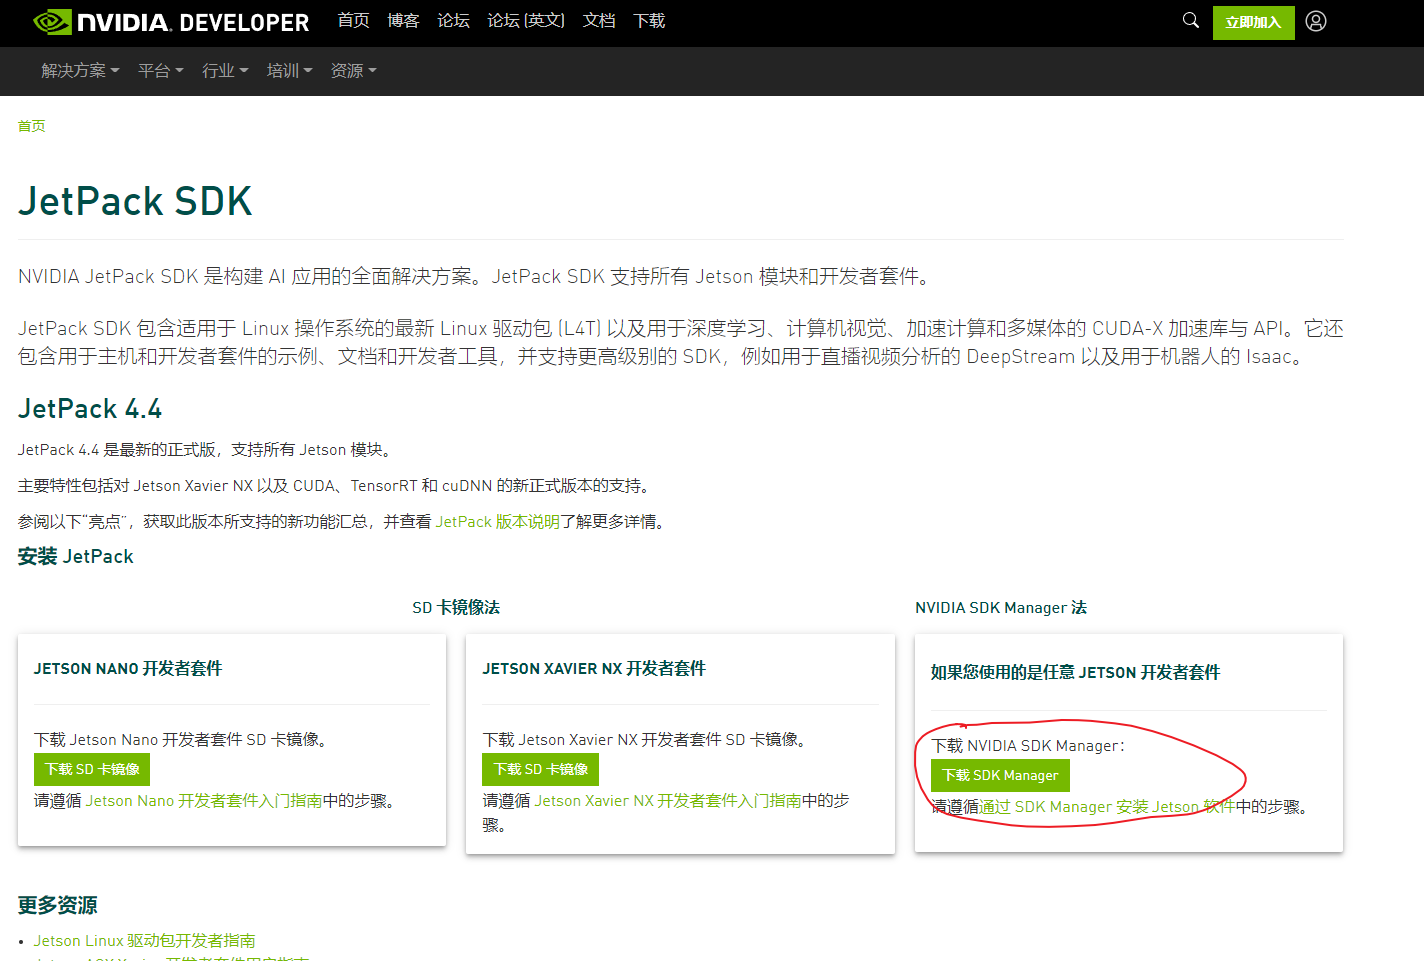
Task: Expand the 行业 dropdown
Action: [225, 71]
